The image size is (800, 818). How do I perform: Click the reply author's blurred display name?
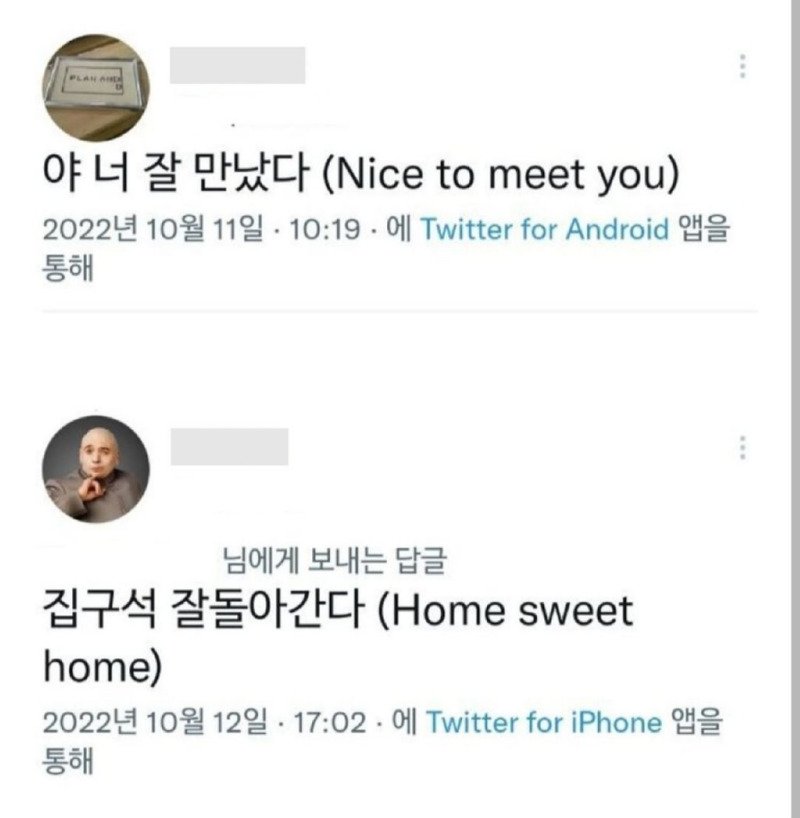pyautogui.click(x=229, y=447)
